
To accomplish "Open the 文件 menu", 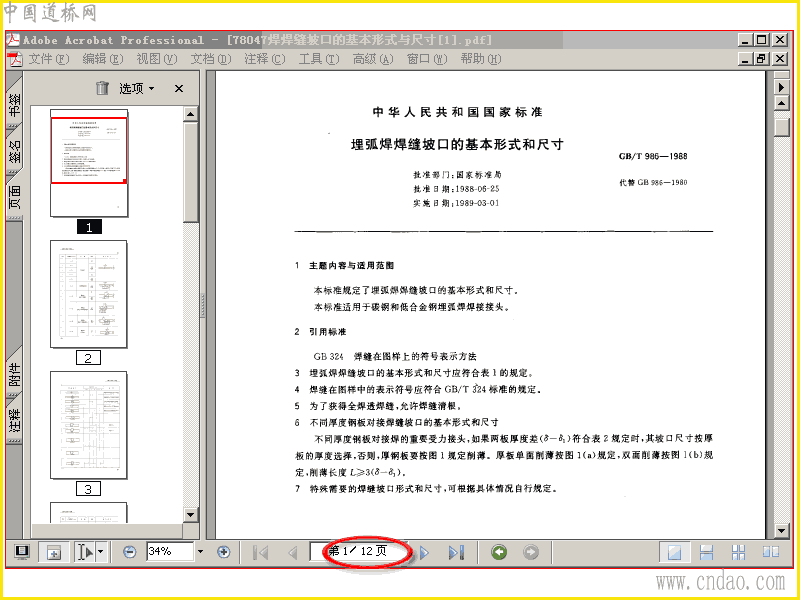I will 48,59.
